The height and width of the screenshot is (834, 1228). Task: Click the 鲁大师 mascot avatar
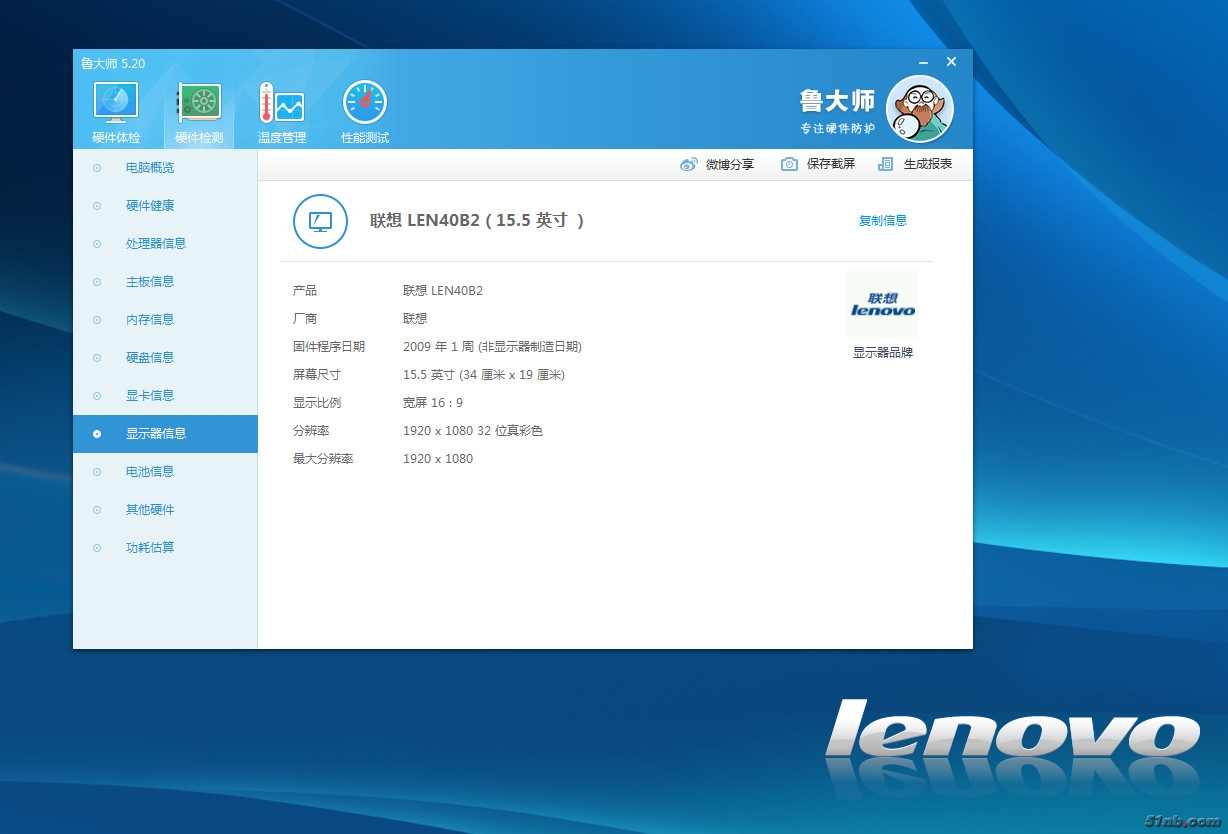point(919,109)
